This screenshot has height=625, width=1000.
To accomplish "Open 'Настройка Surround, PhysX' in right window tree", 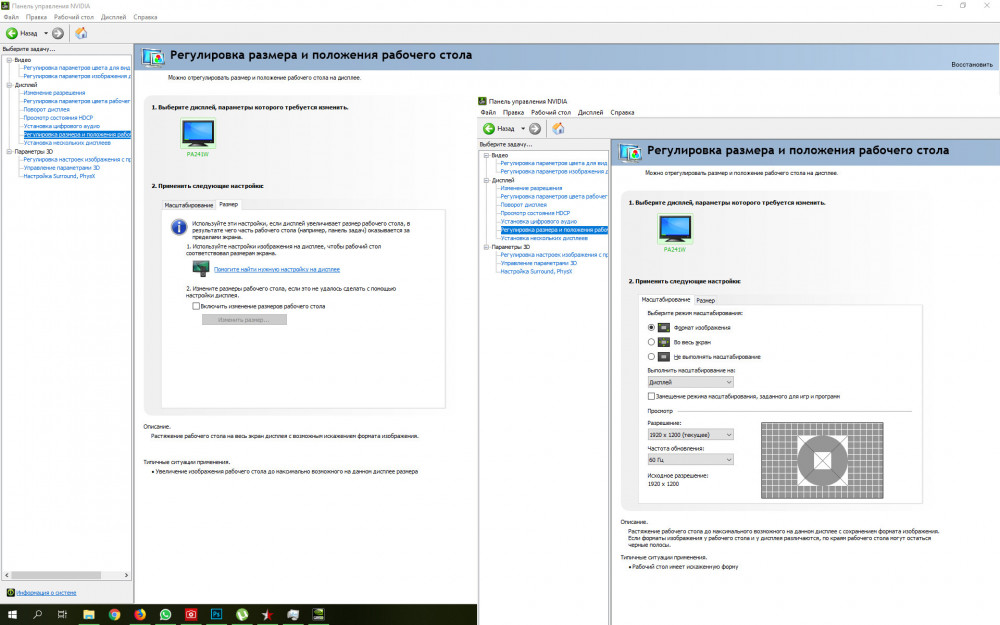I will tap(536, 271).
